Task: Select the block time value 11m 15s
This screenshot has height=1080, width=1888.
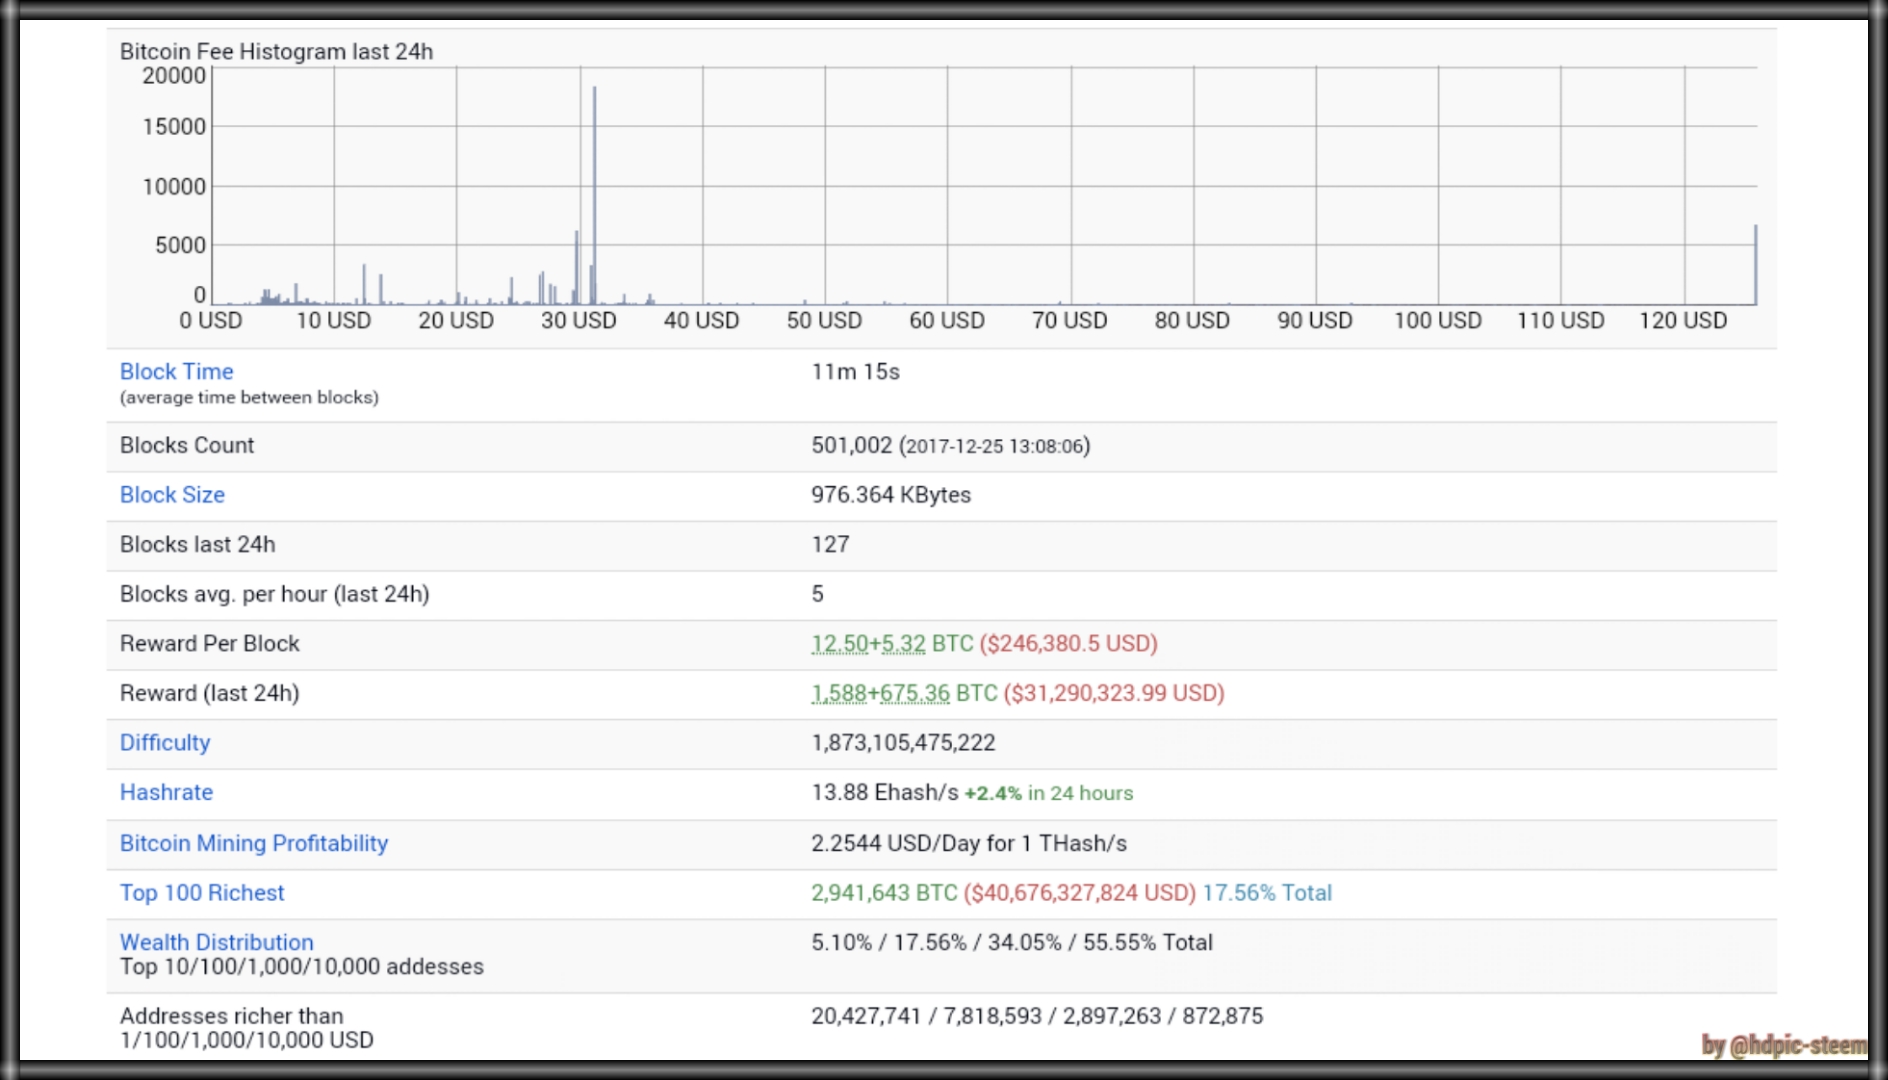Action: tap(855, 371)
